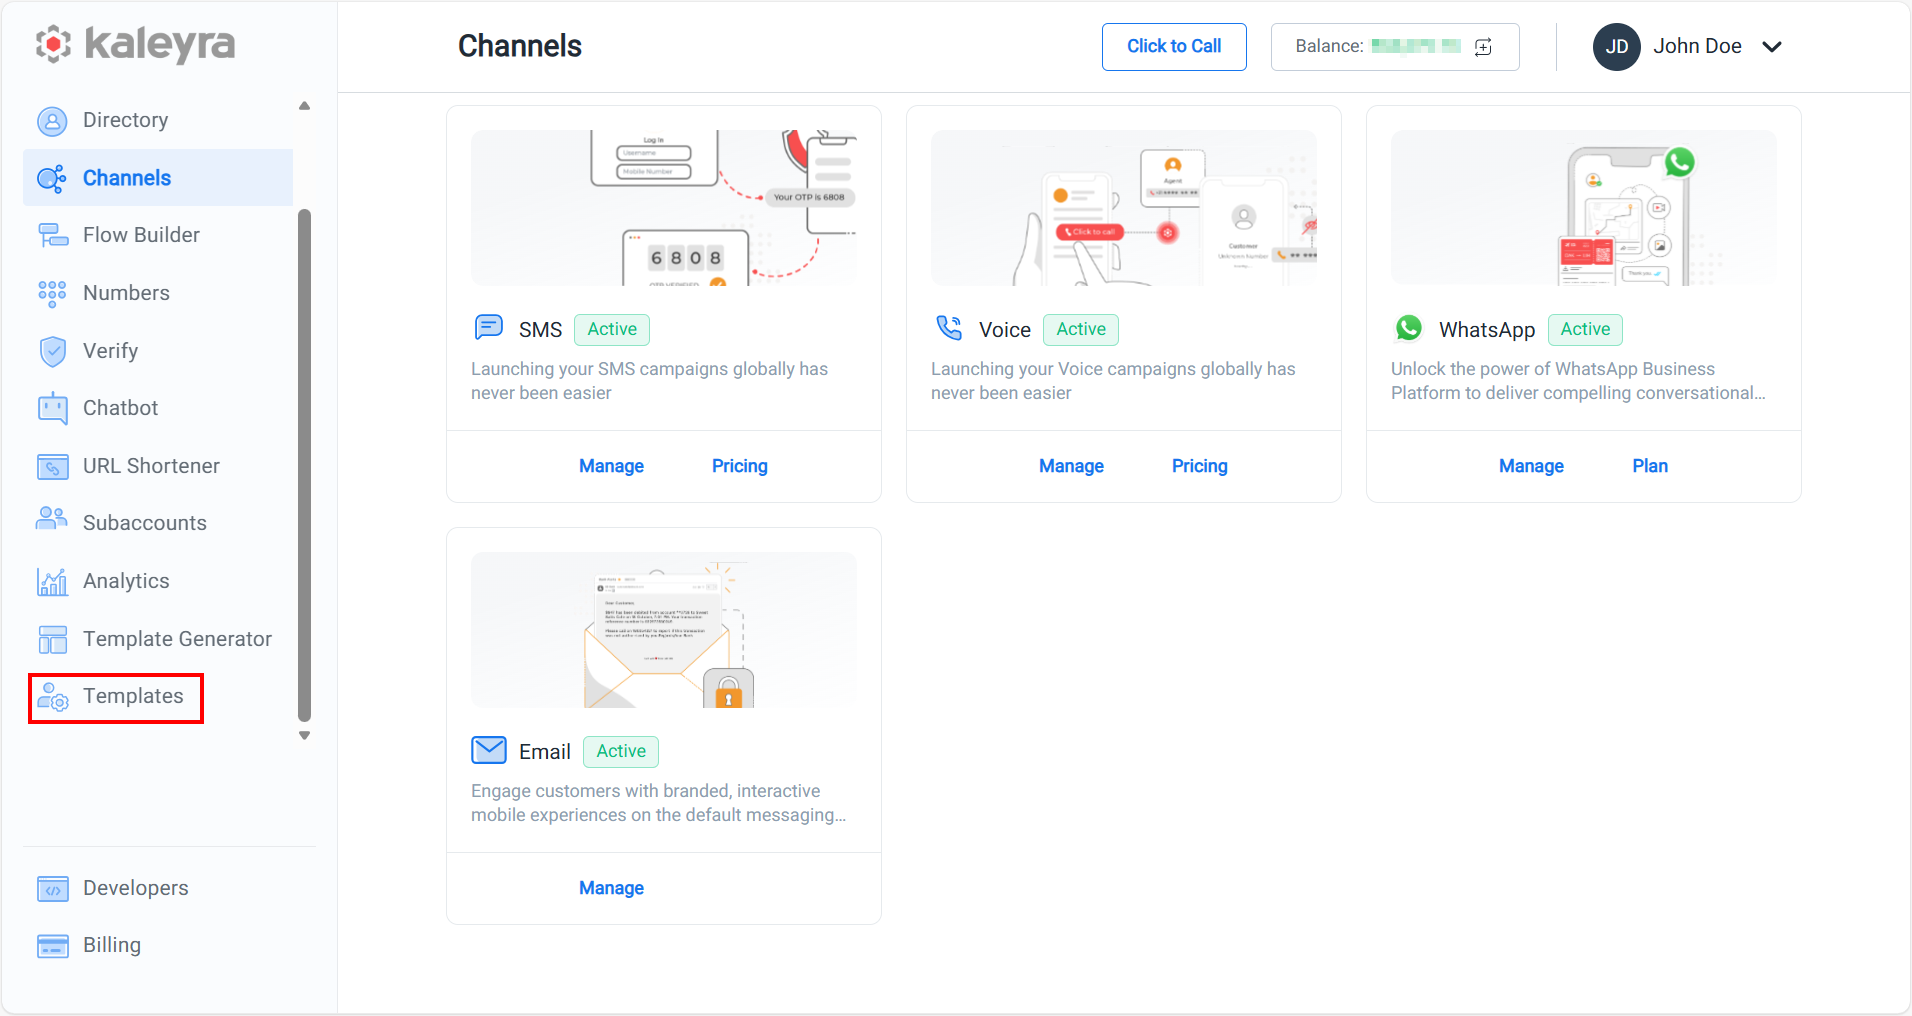
Task: Click the Billing card icon
Action: 52,945
